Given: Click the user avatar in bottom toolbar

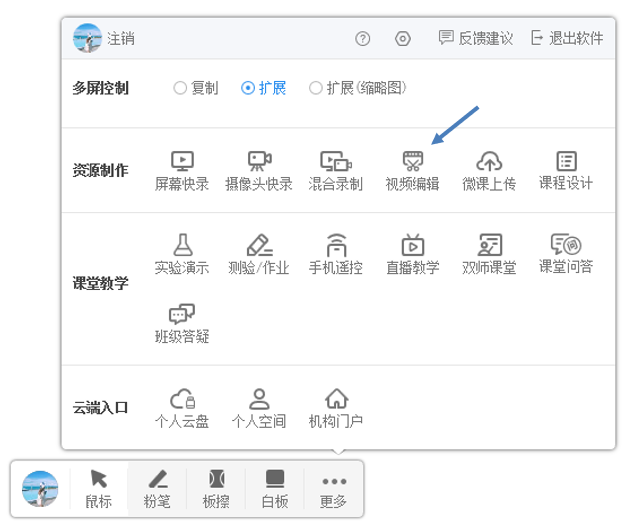Looking at the screenshot, I should [x=41, y=488].
